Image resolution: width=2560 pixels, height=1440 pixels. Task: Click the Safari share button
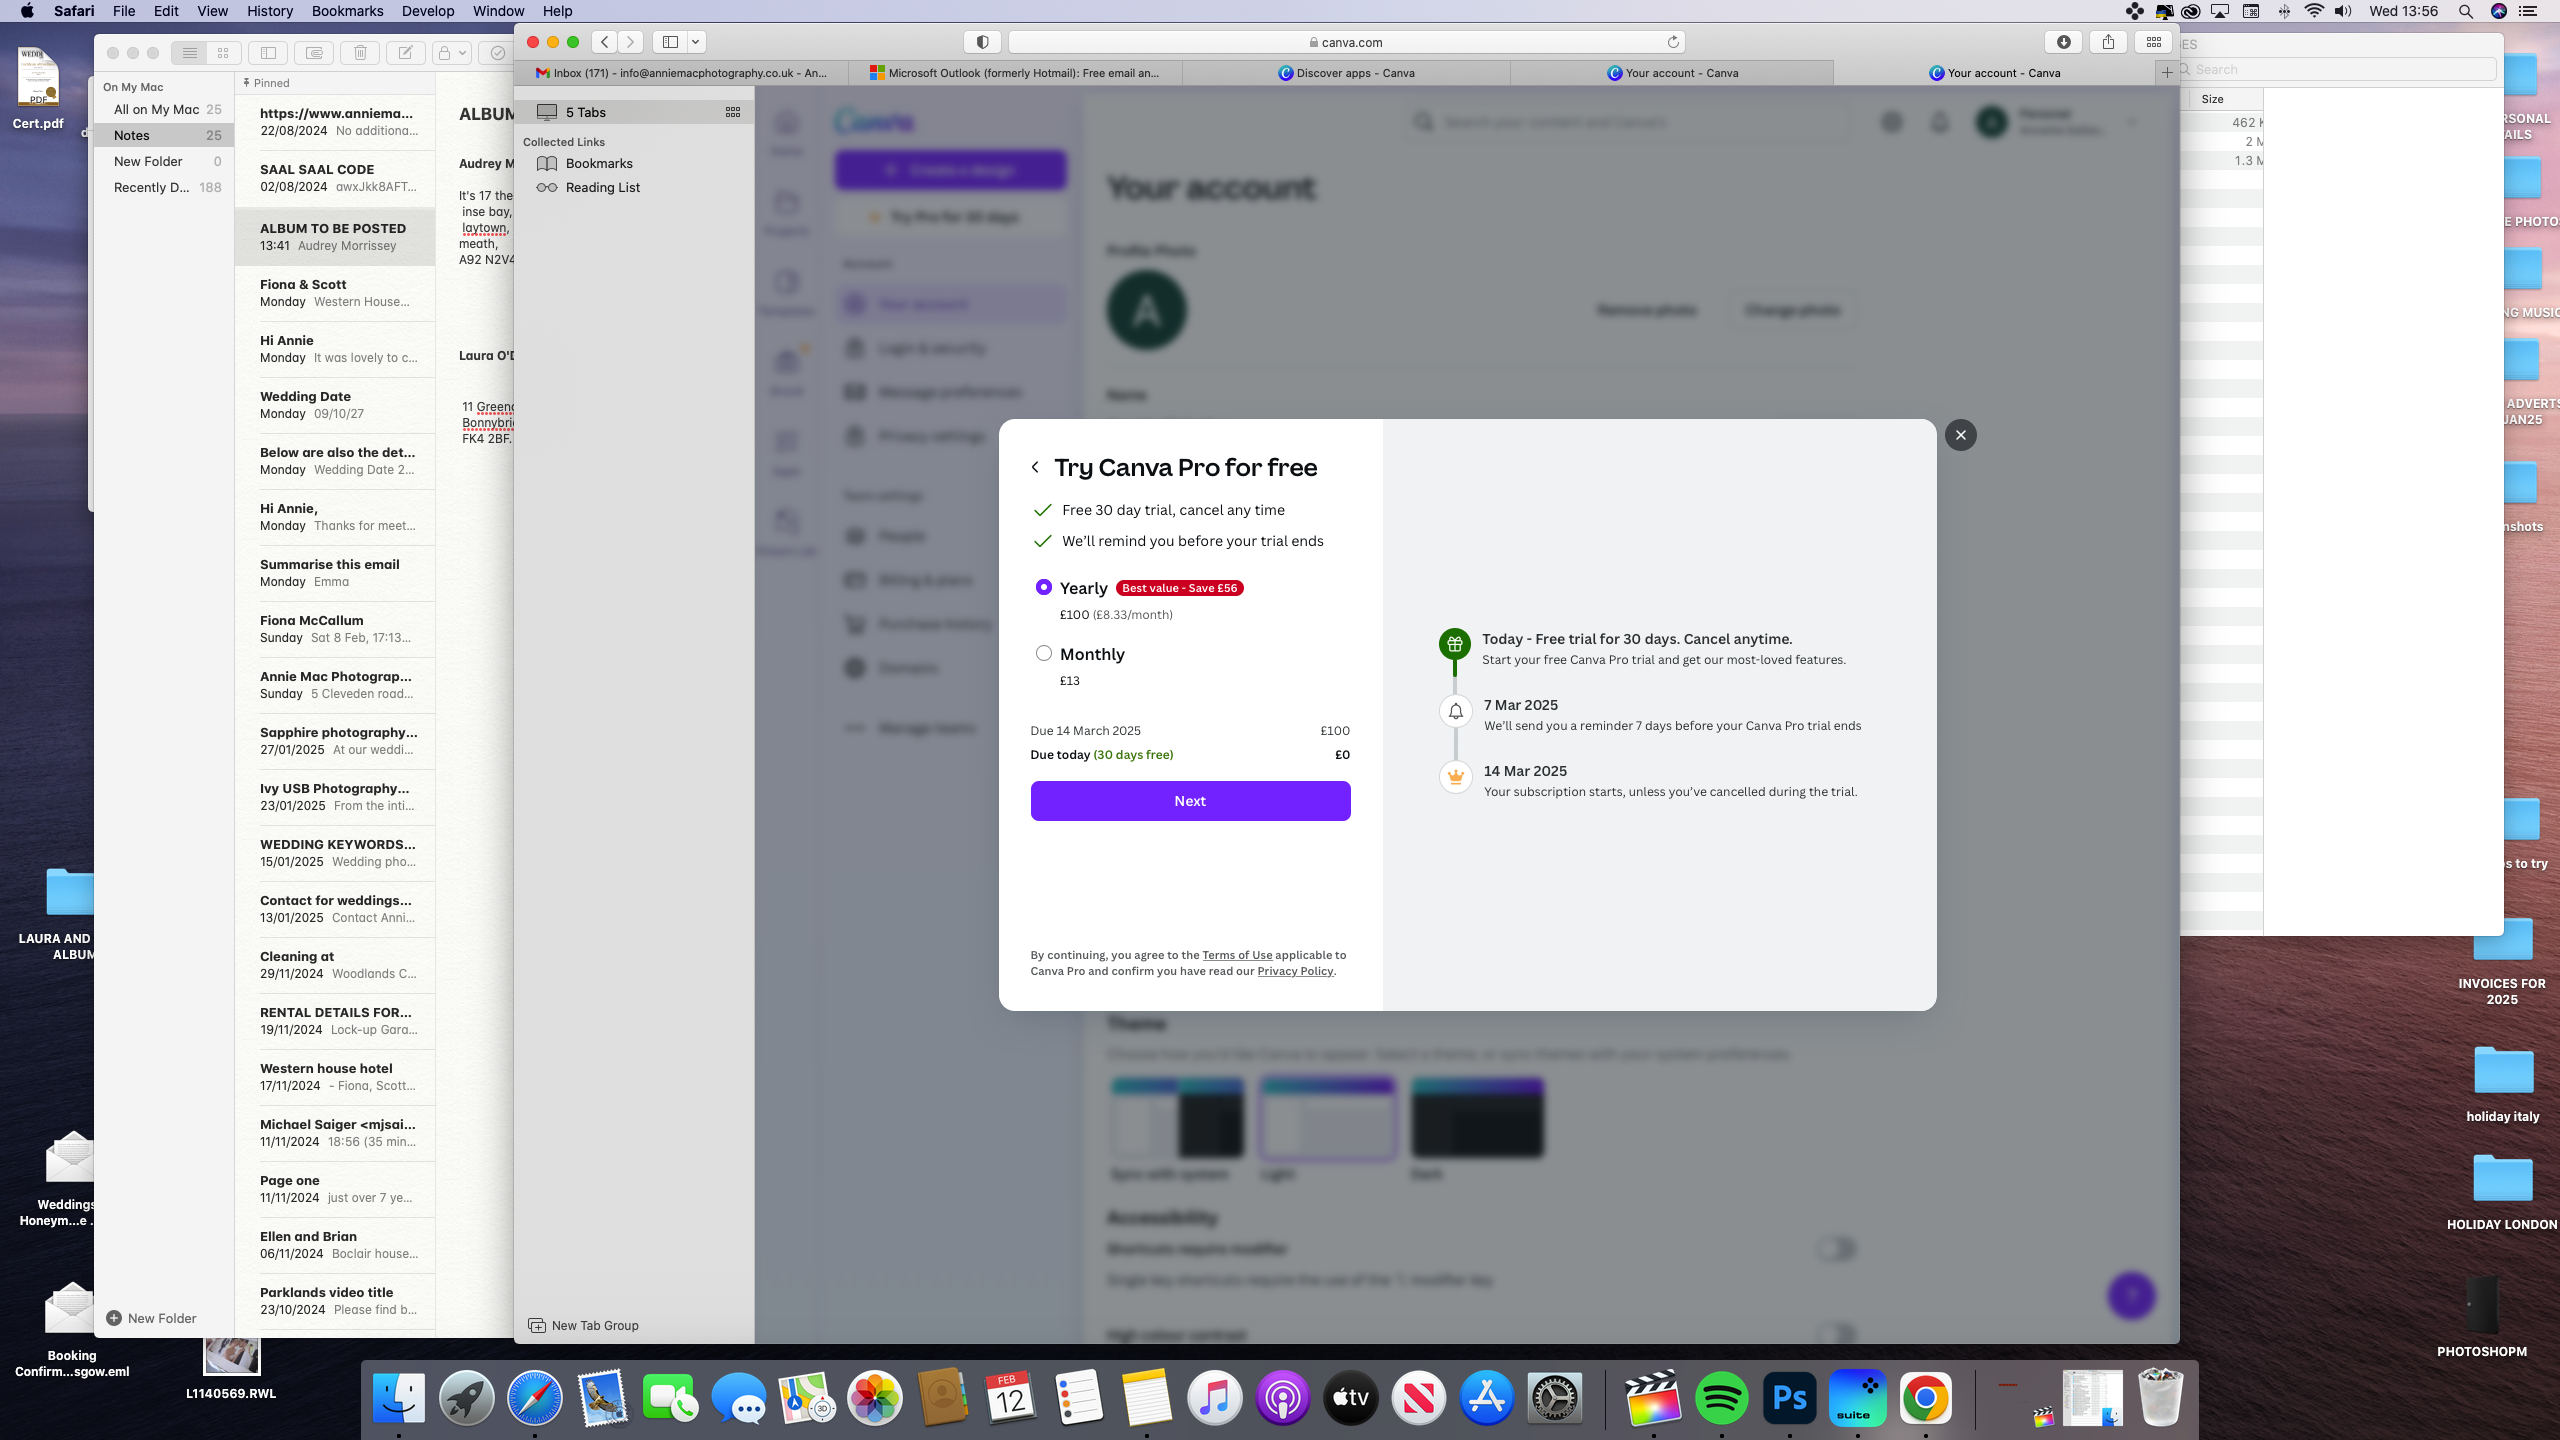pos(2108,42)
